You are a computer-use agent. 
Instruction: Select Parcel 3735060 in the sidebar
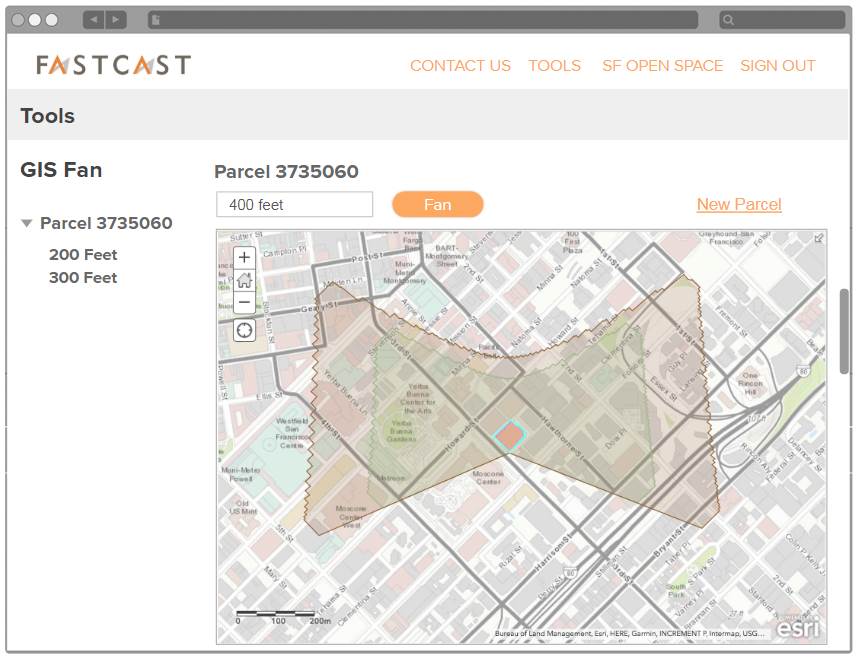click(x=106, y=223)
